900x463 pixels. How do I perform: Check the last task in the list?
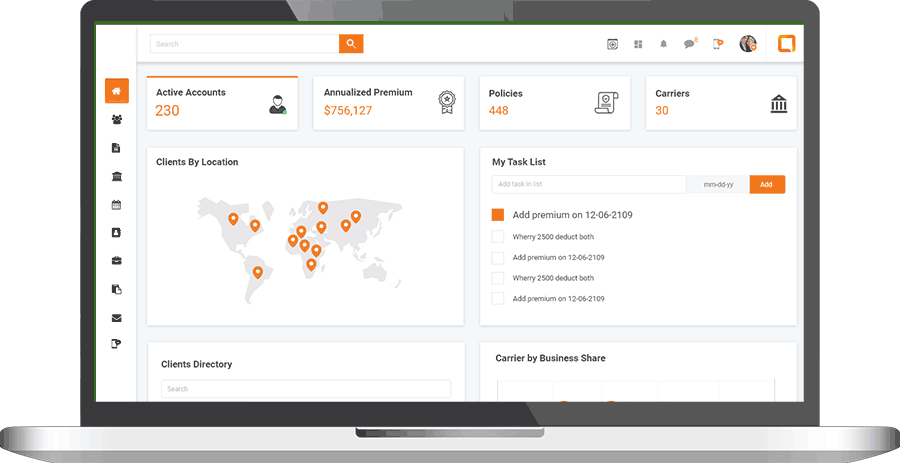(498, 298)
